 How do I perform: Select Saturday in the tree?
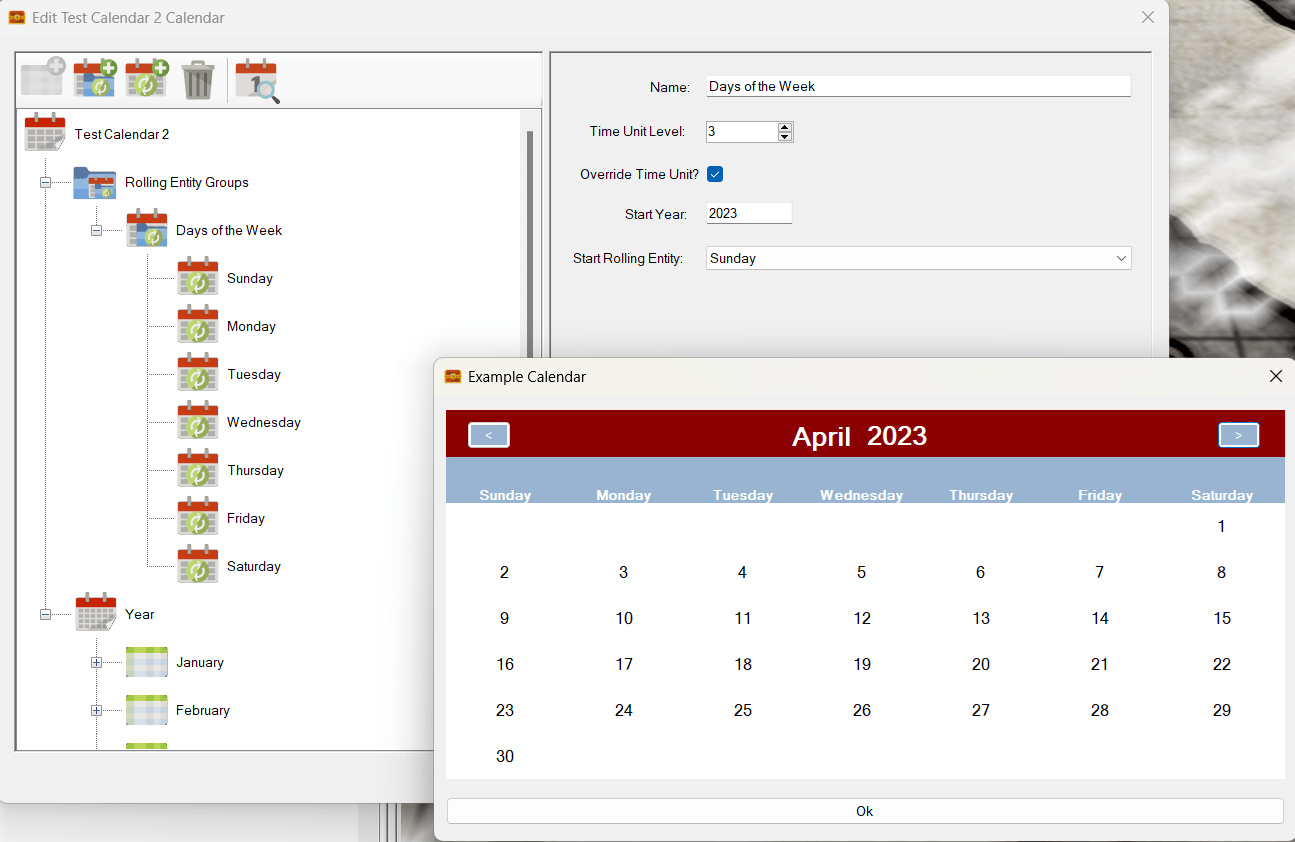click(x=253, y=566)
